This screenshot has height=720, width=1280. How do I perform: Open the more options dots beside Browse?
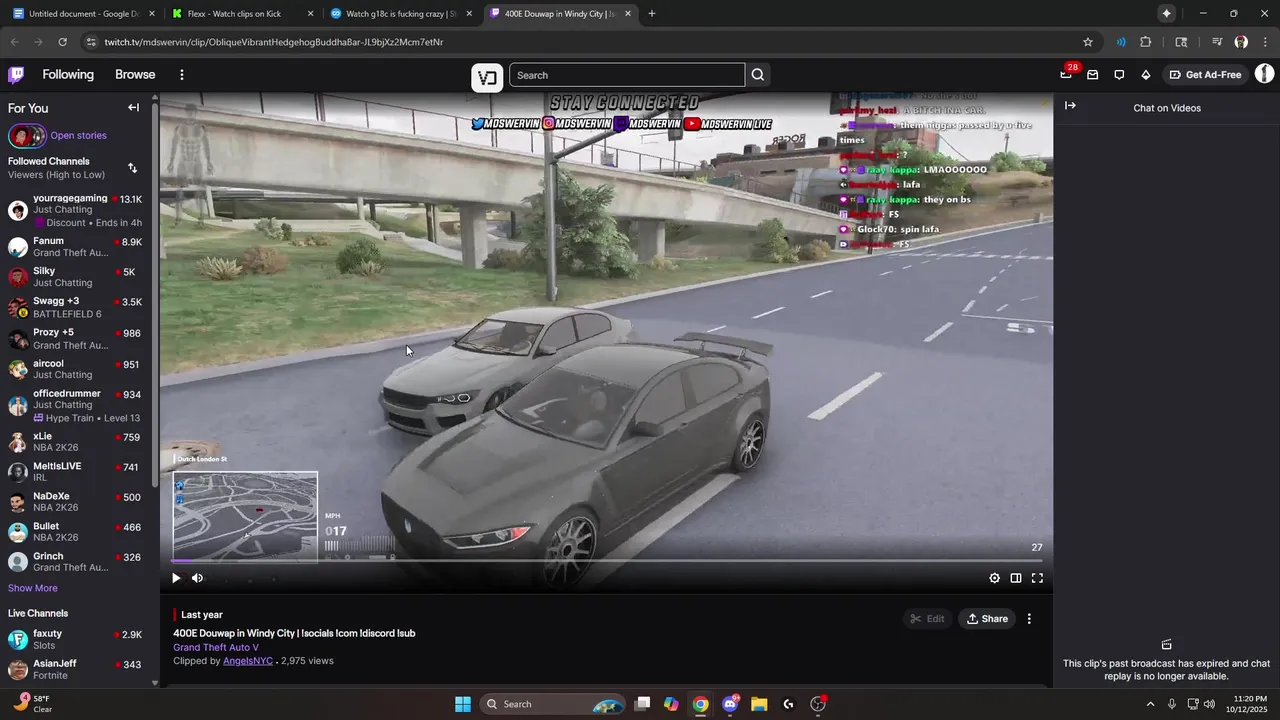click(181, 75)
